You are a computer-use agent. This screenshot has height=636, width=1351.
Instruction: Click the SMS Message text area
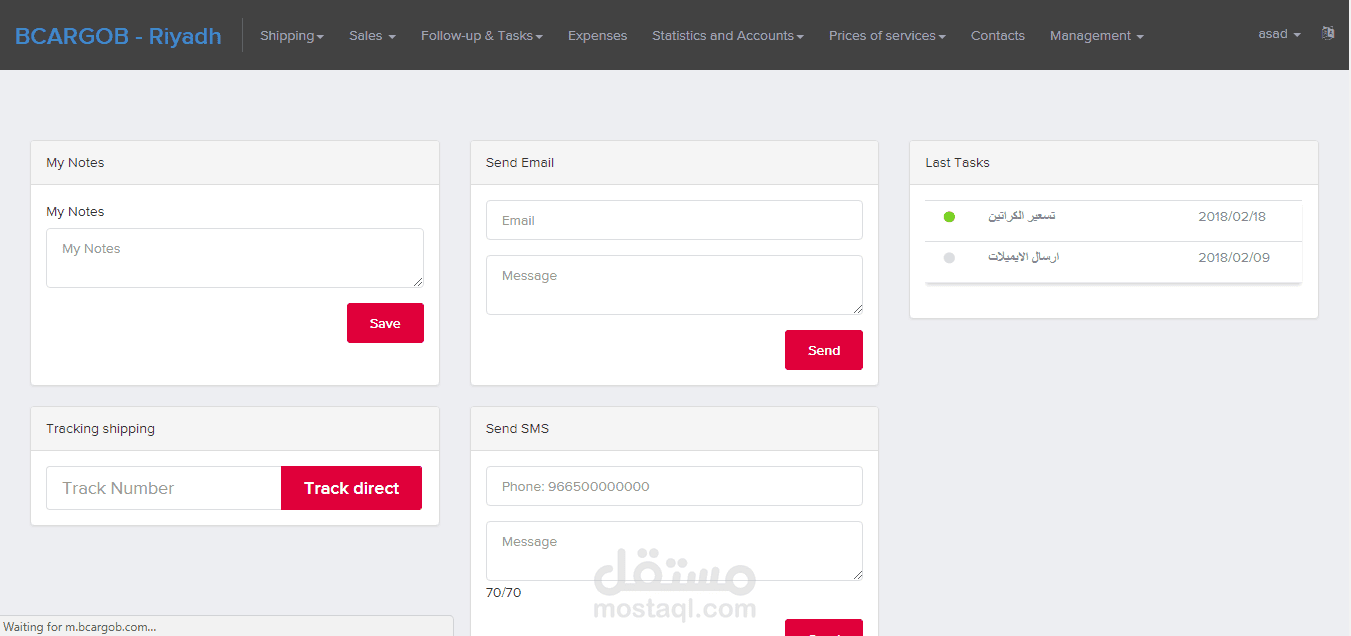(674, 551)
